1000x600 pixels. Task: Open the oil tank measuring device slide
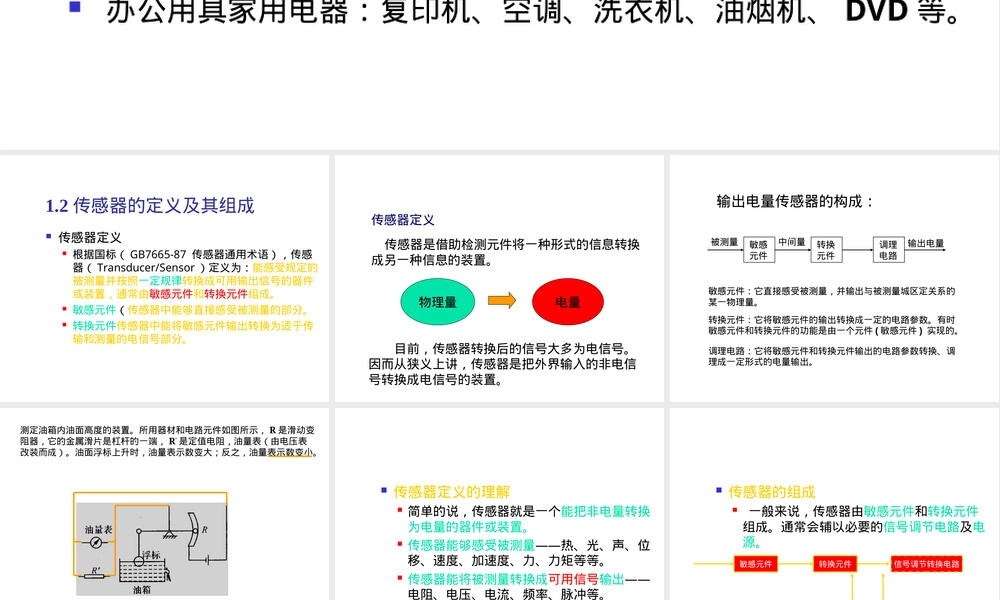click(x=165, y=504)
